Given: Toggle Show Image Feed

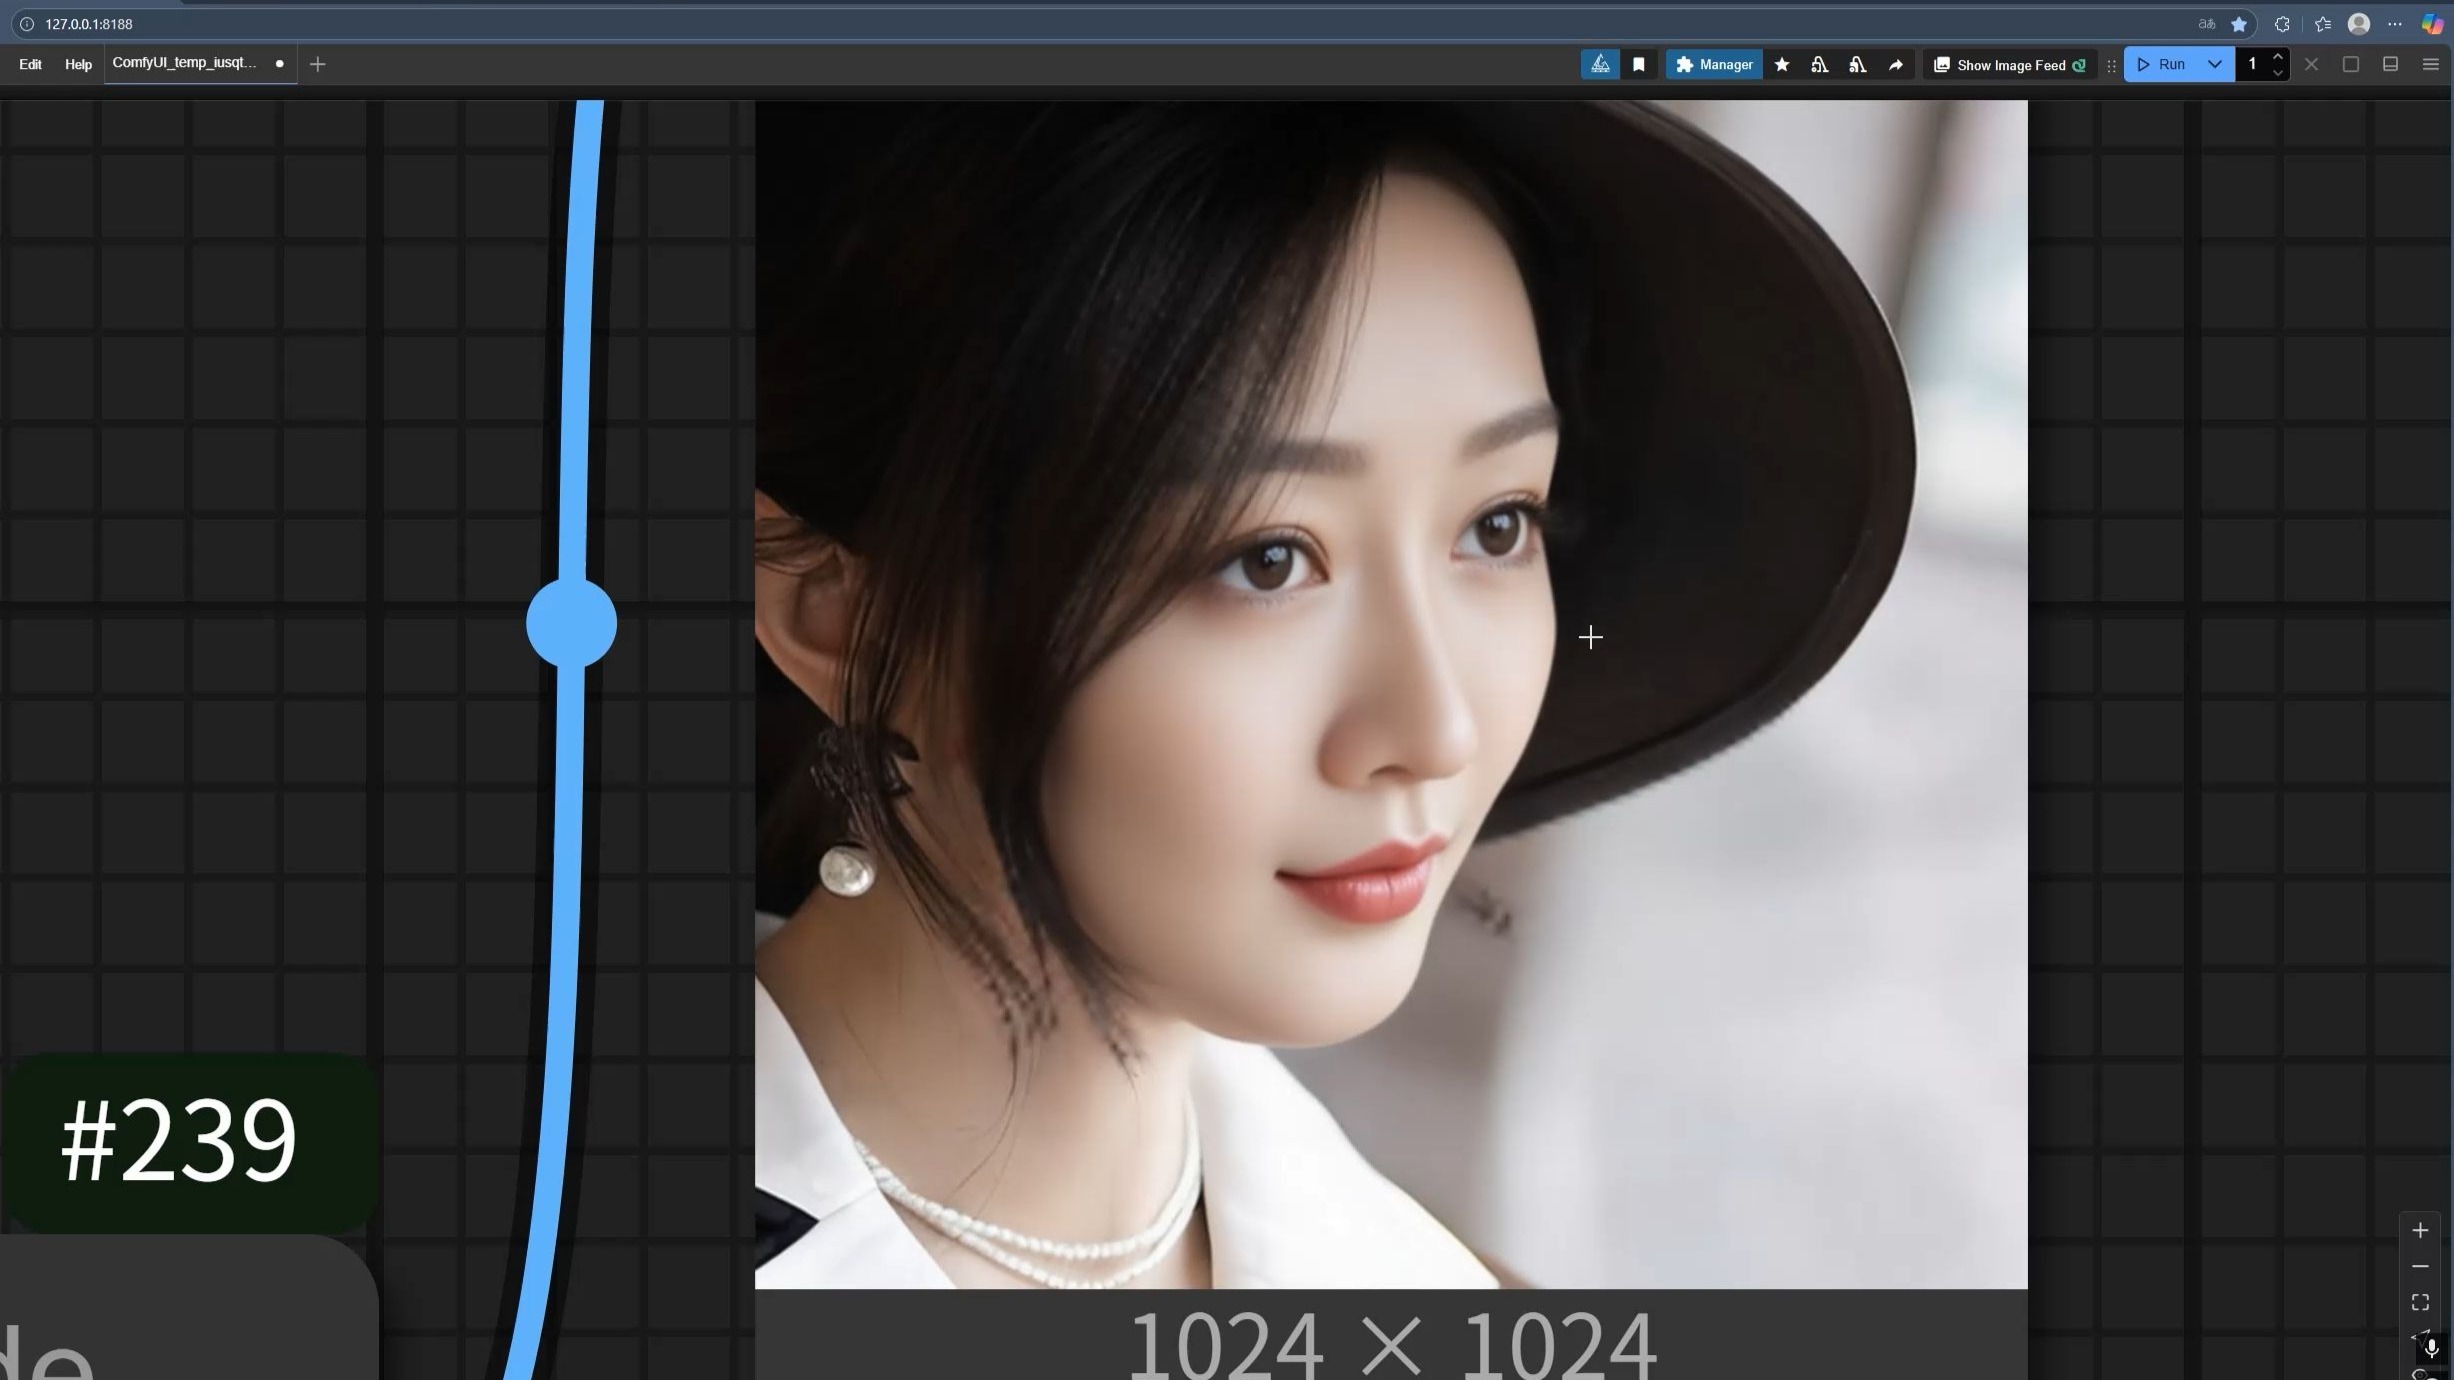Looking at the screenshot, I should coord(2009,65).
